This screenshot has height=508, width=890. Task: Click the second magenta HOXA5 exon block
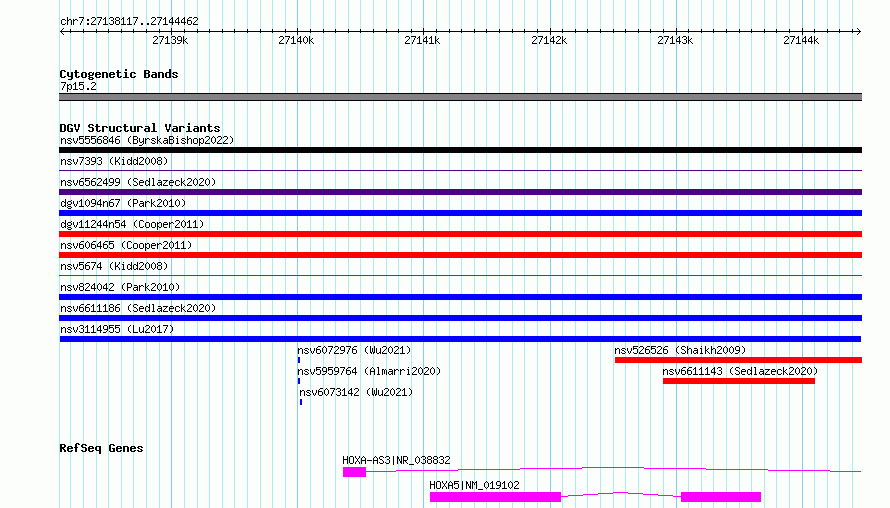point(721,497)
